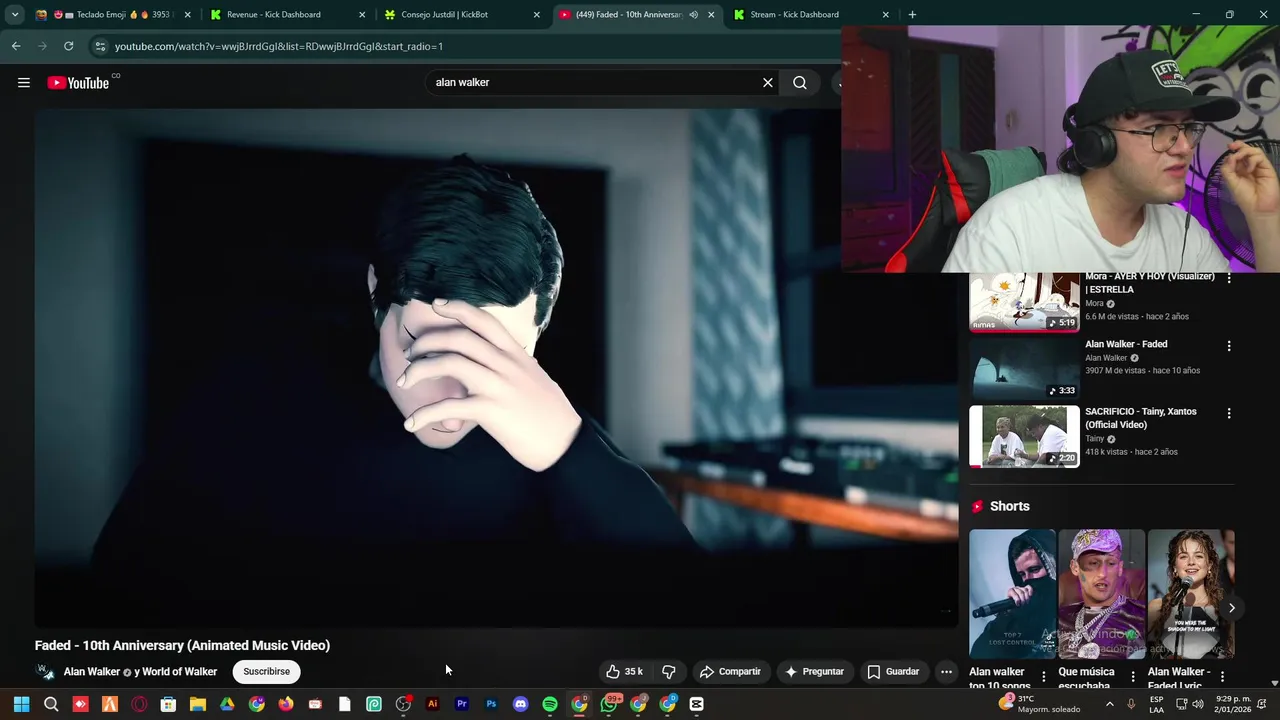Go to the YouTube home logo

pyautogui.click(x=78, y=83)
